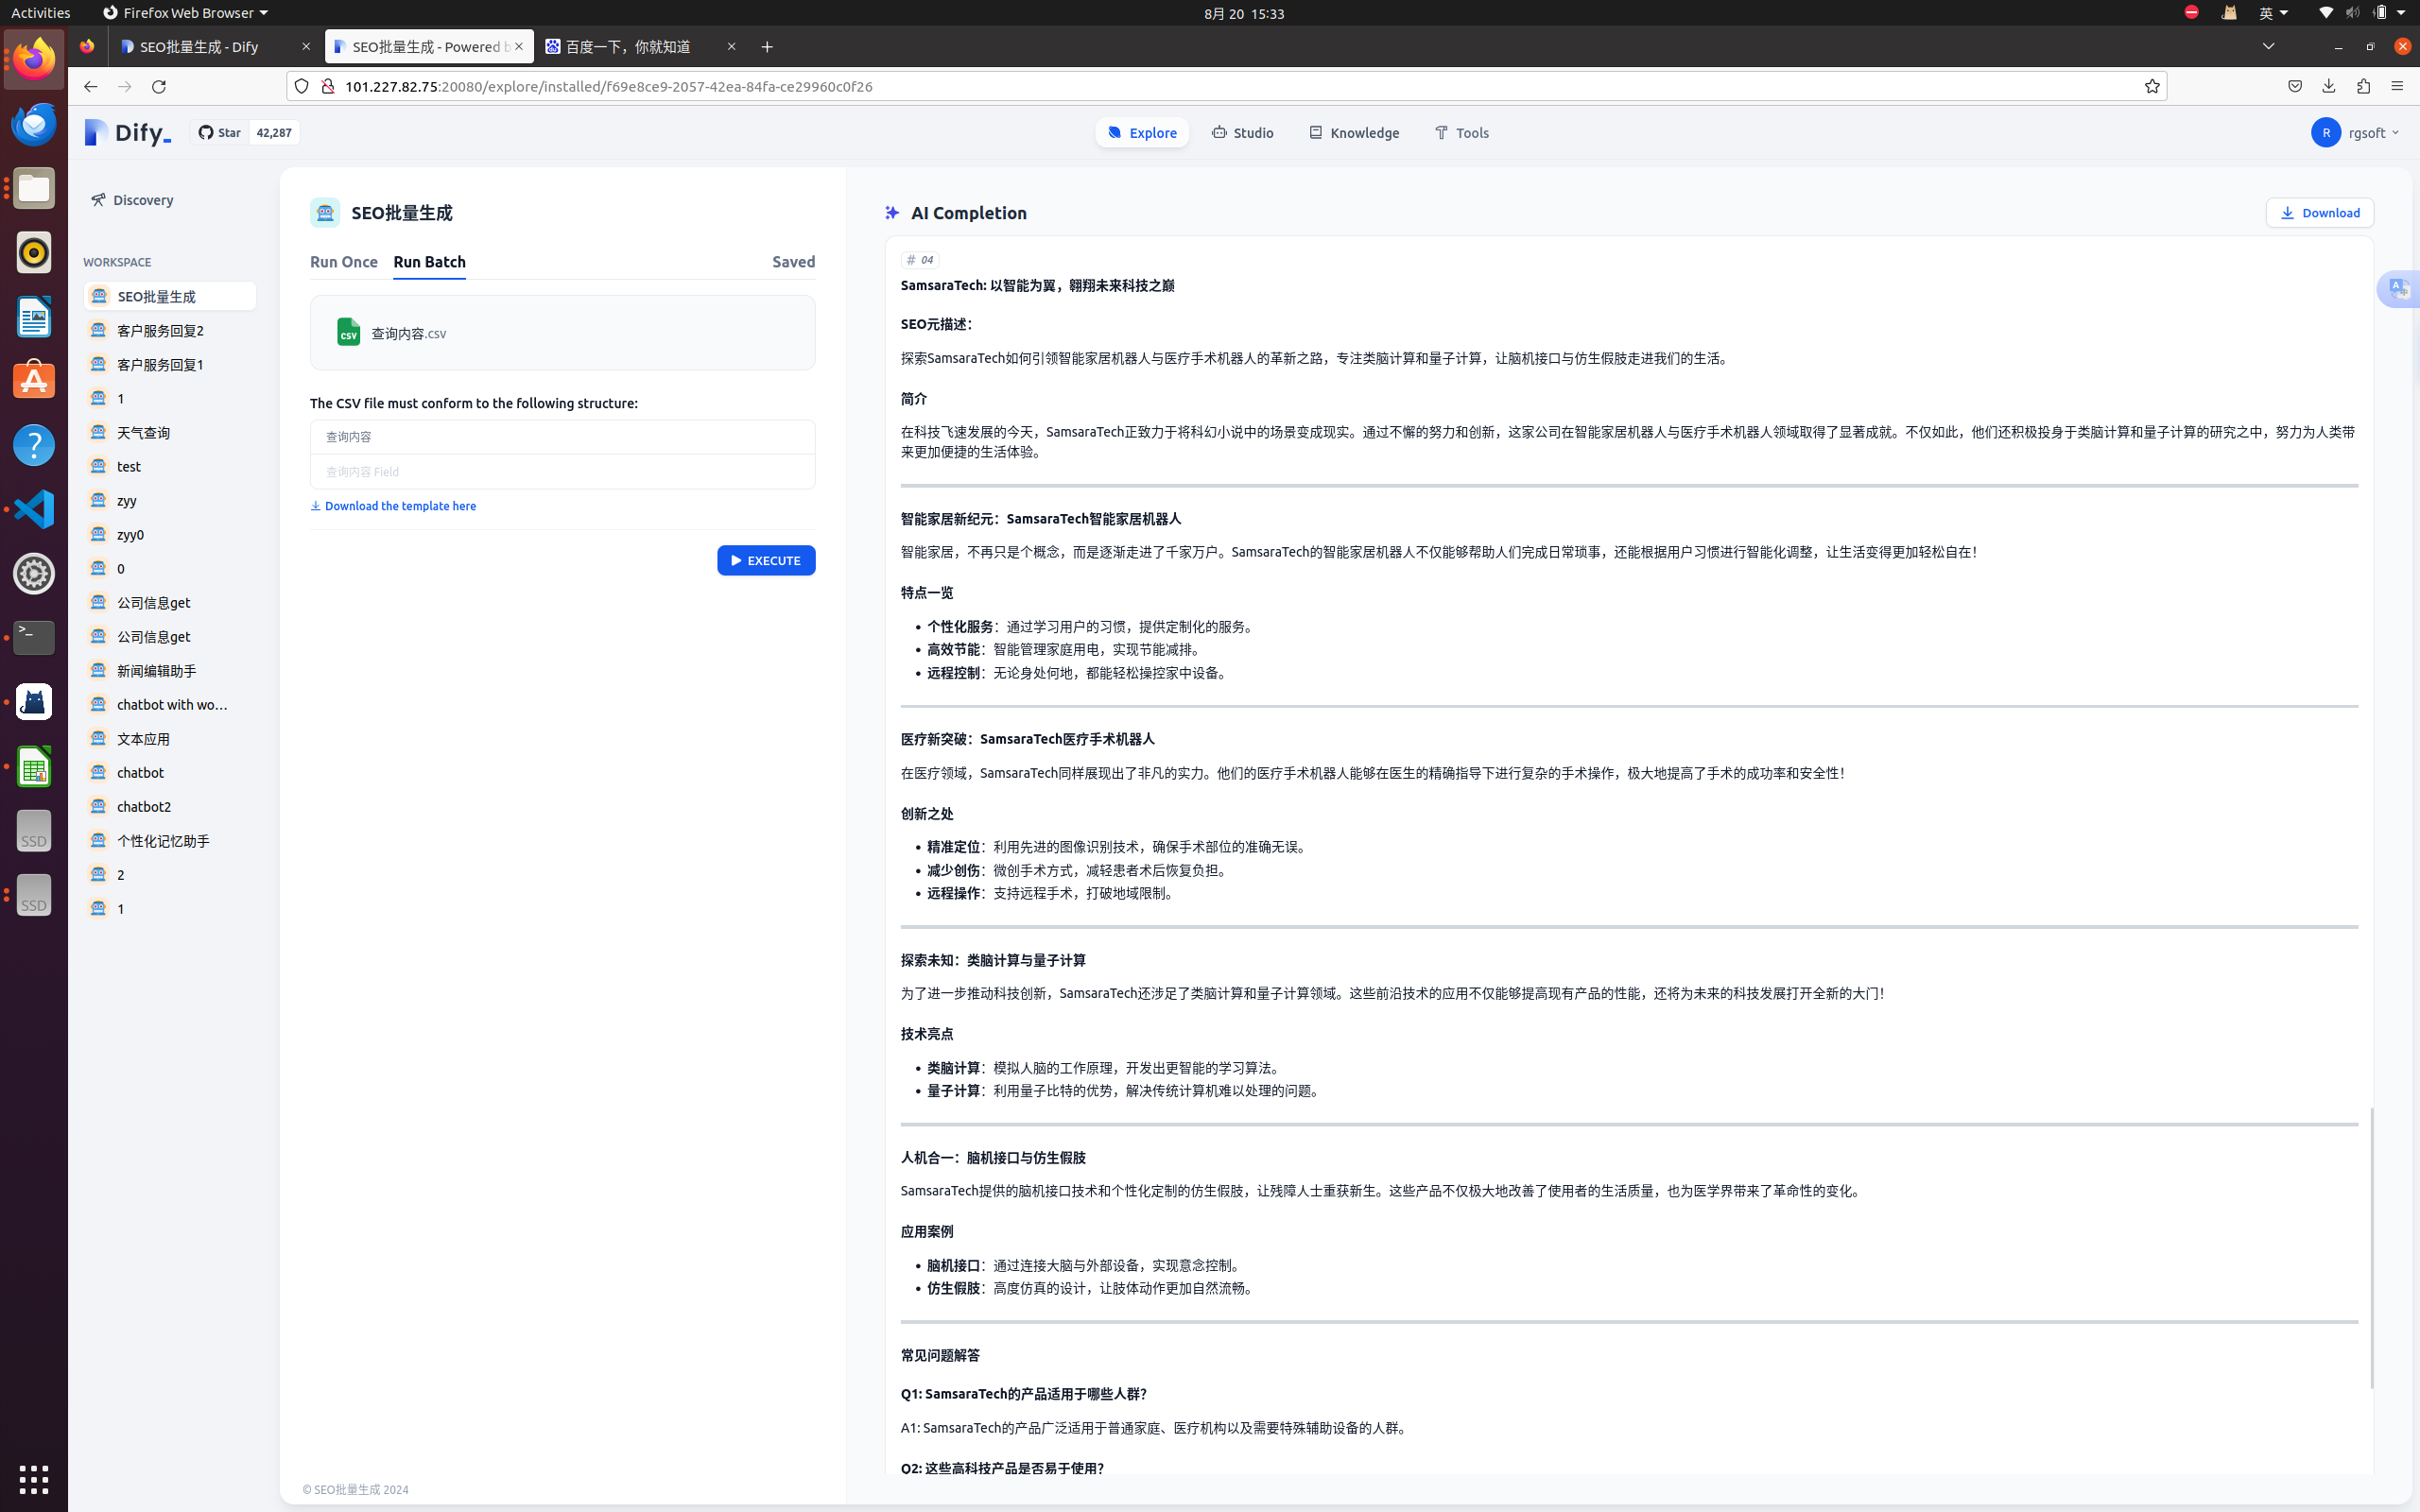Screen dimensions: 2420x1512
Task: Reload the page using refresh icon
Action: point(159,87)
